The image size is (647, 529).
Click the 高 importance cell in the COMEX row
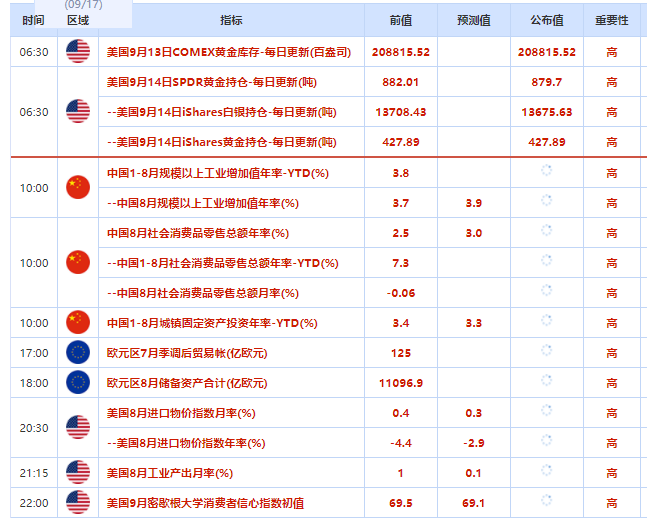[x=612, y=52]
